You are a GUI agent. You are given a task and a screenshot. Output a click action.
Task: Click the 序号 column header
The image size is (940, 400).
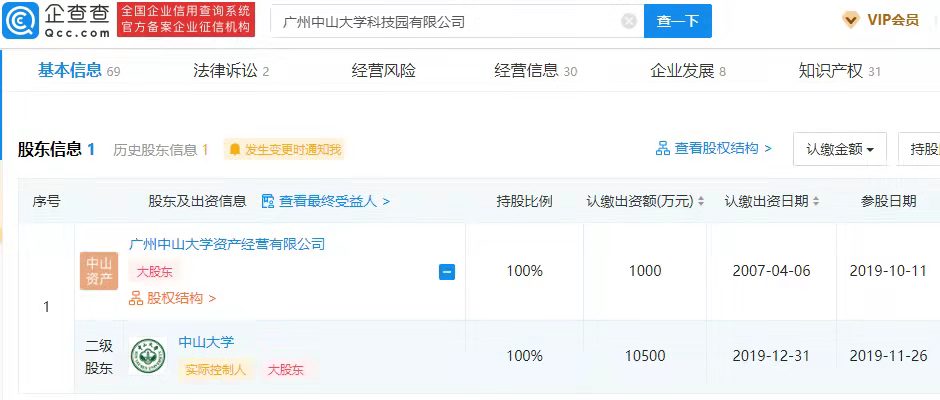(x=46, y=201)
